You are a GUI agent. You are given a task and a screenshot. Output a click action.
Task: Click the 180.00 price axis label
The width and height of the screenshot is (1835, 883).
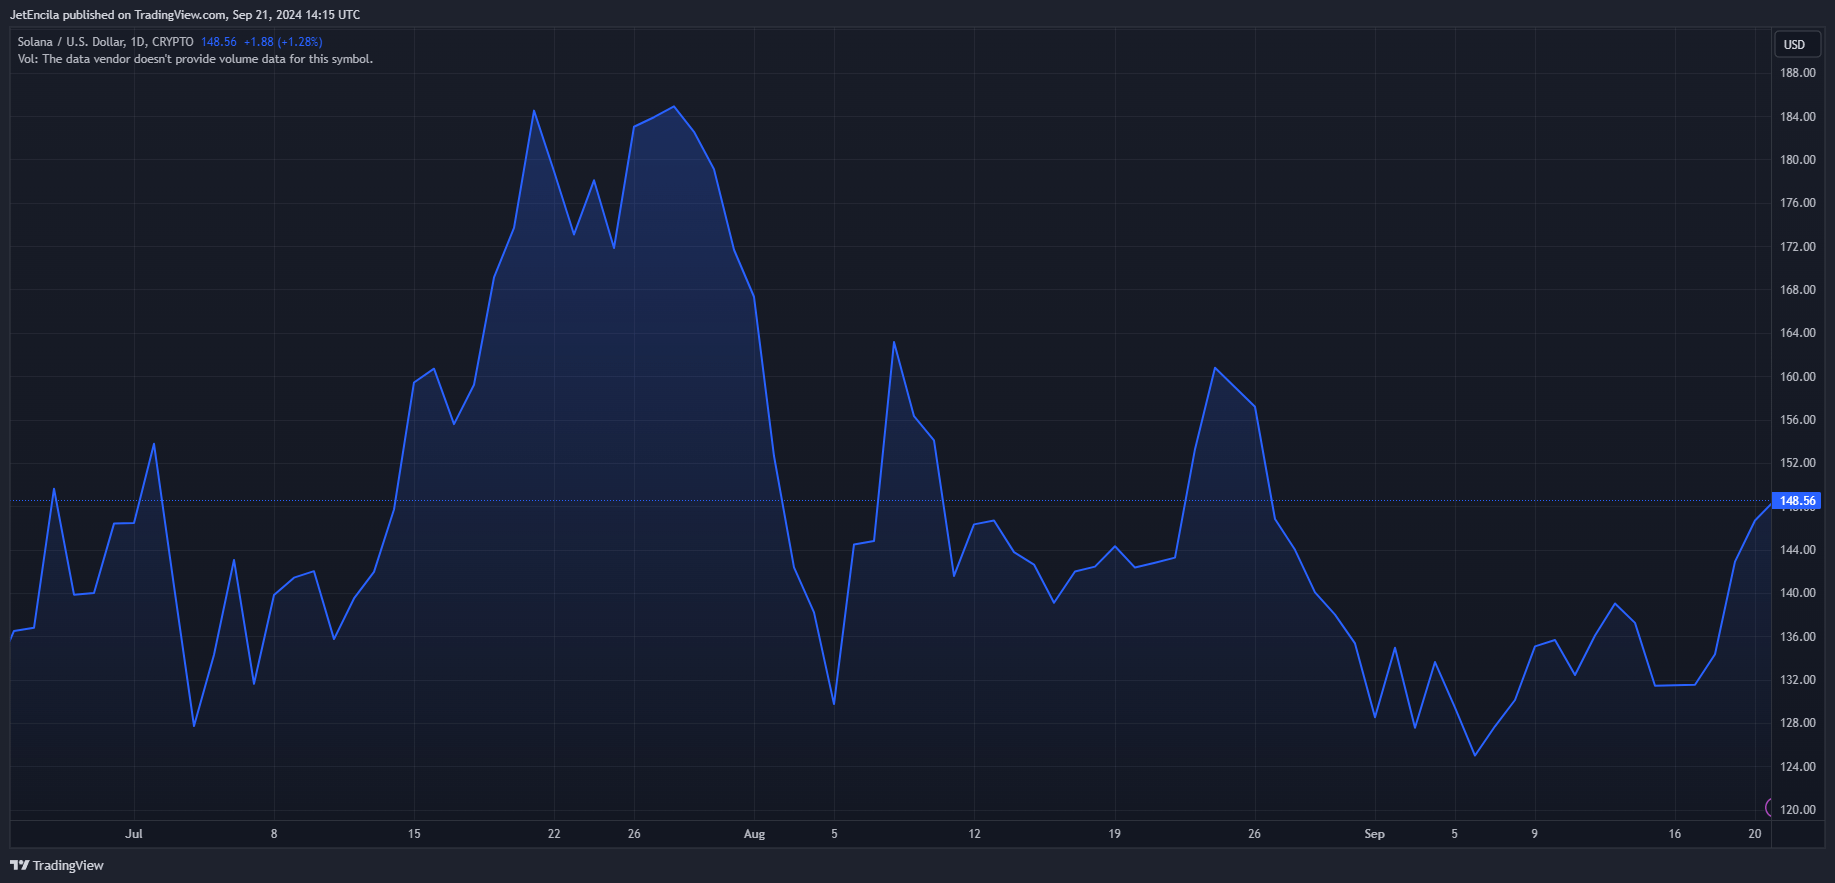coord(1797,160)
